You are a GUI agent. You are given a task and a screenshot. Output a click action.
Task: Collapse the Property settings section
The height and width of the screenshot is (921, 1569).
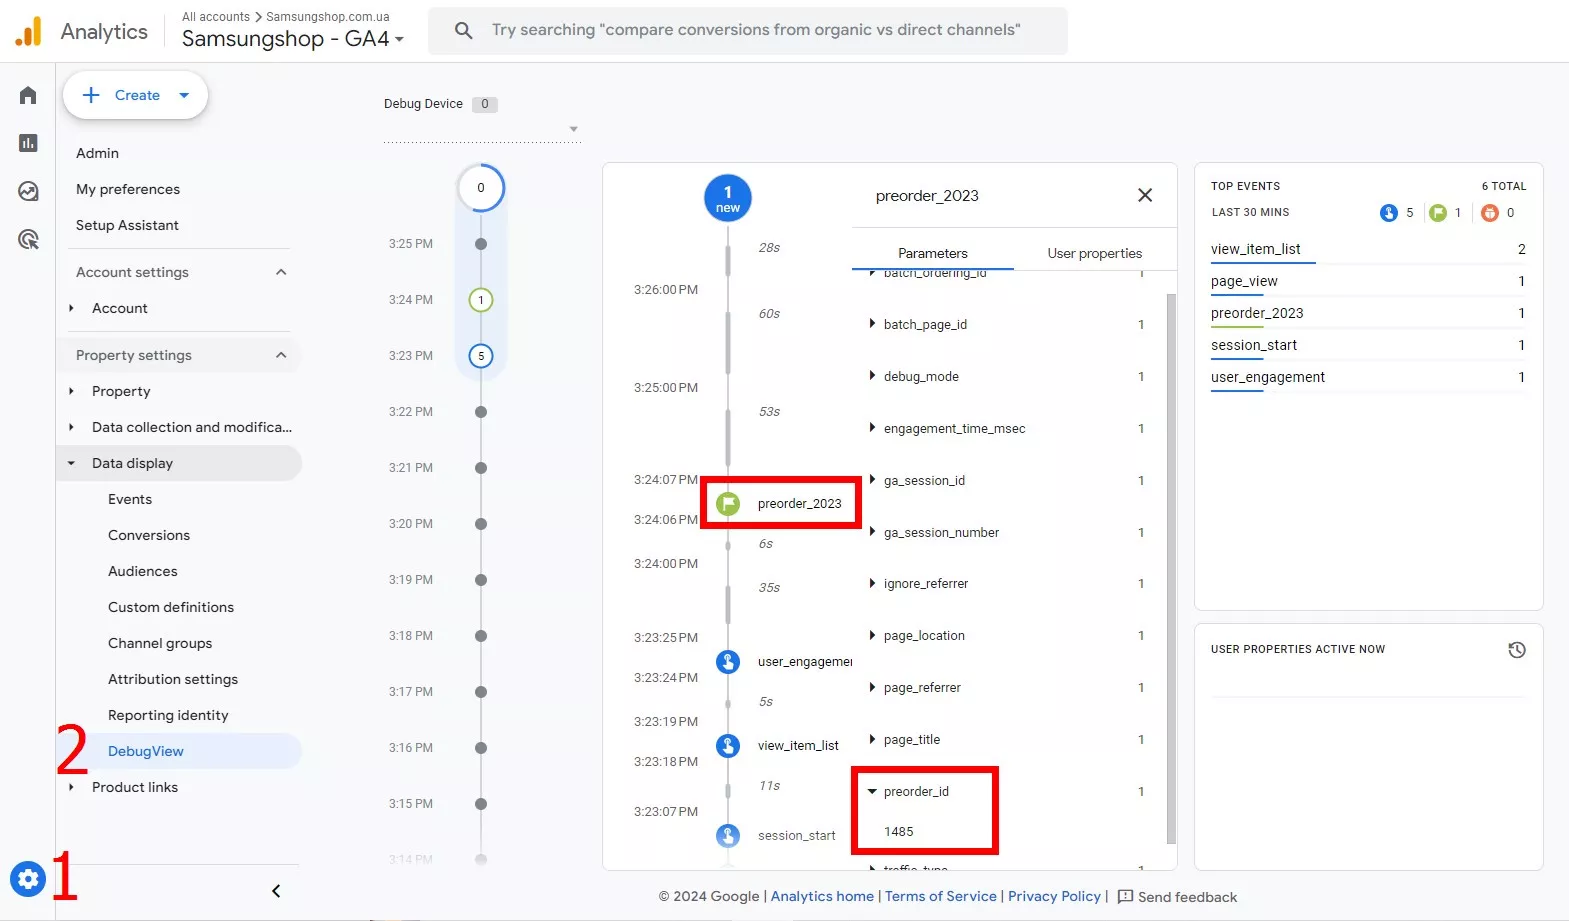coord(281,355)
